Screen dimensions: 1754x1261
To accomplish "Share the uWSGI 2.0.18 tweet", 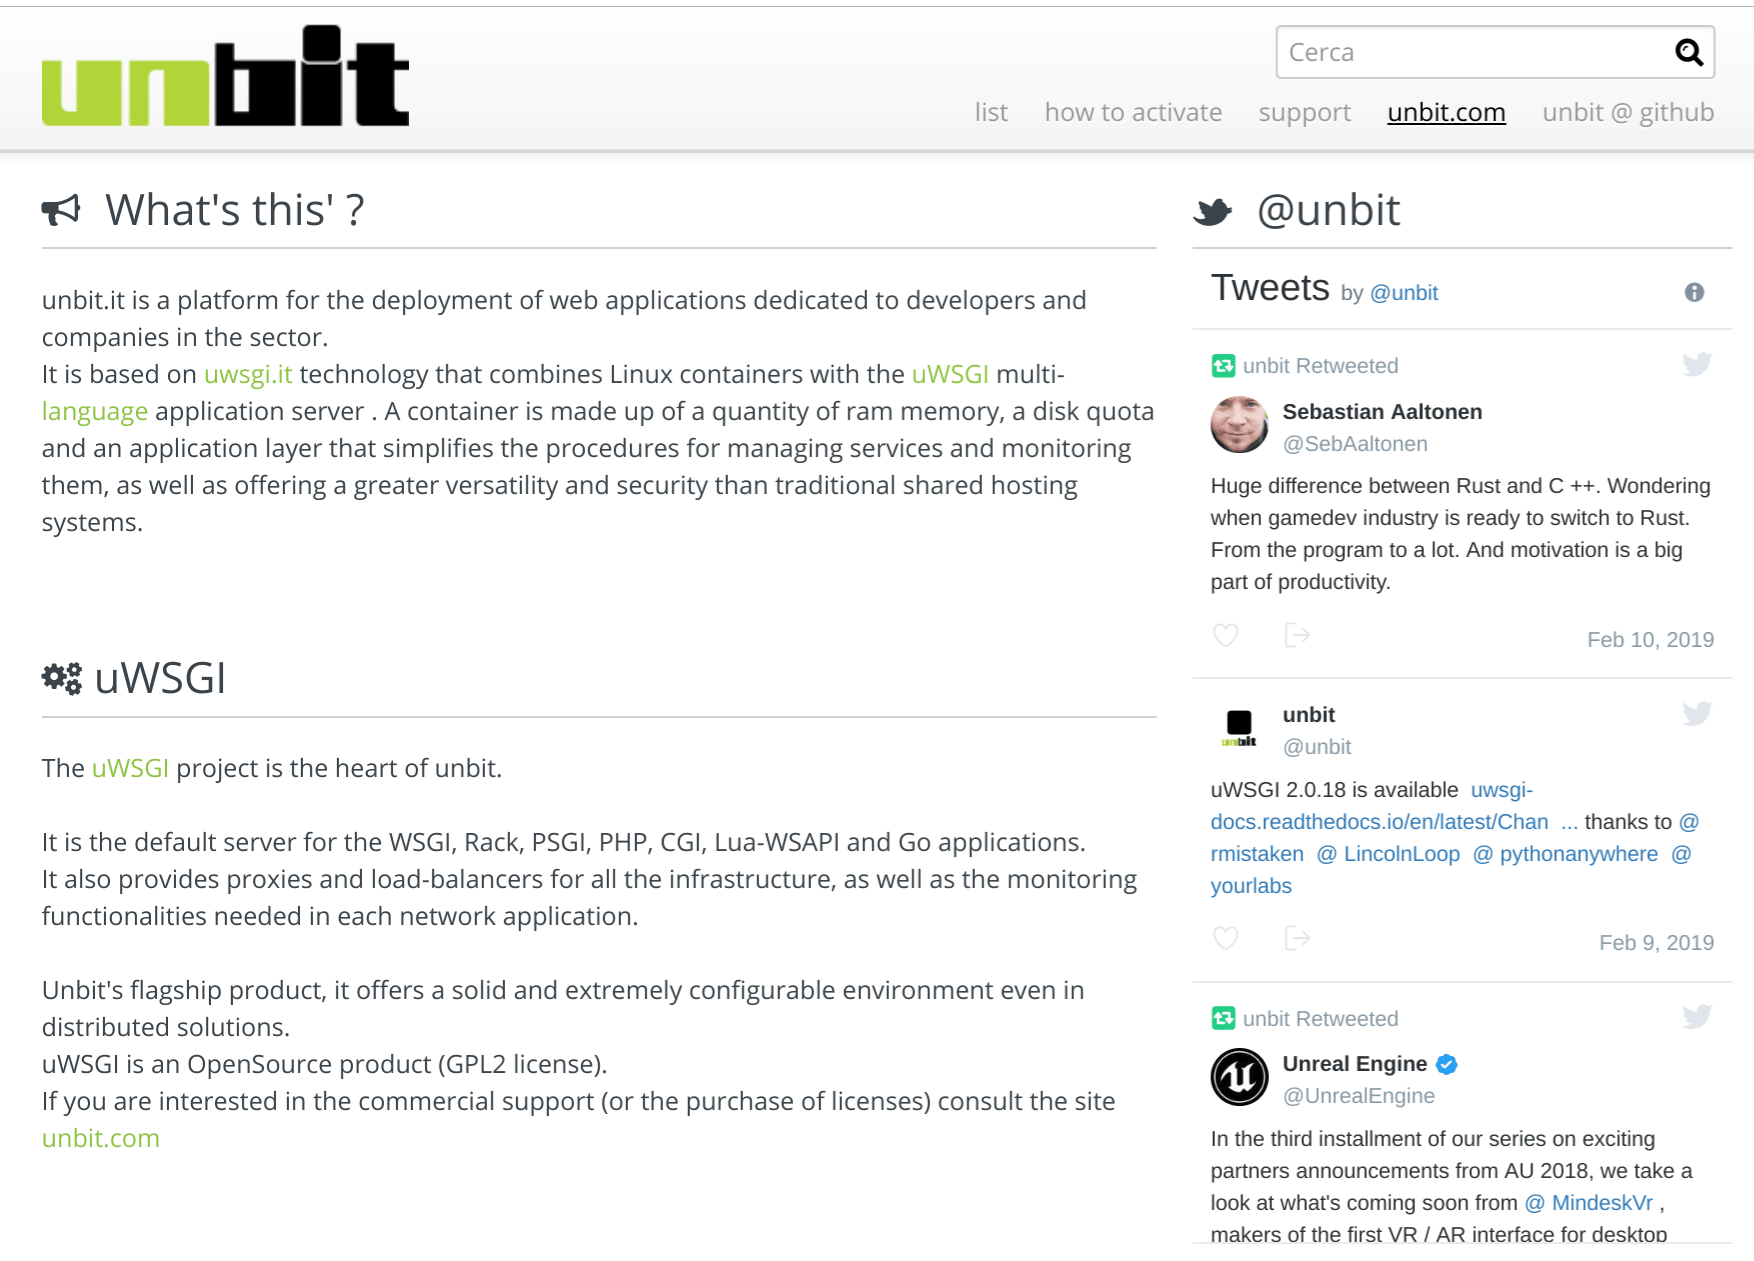I will point(1297,938).
